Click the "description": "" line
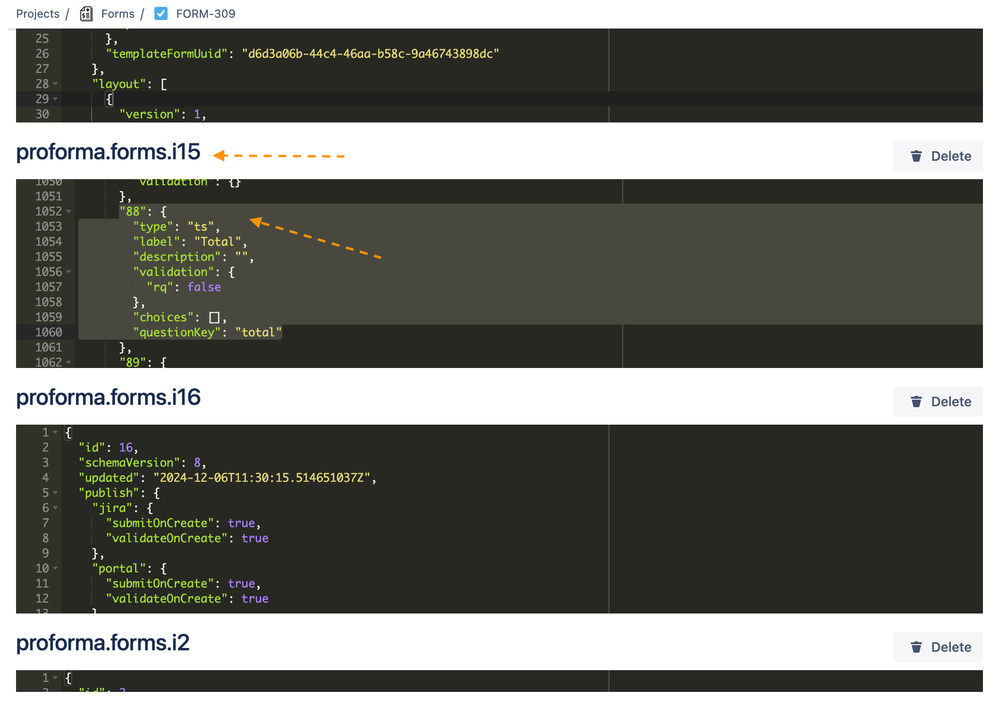999x702 pixels. tap(193, 257)
